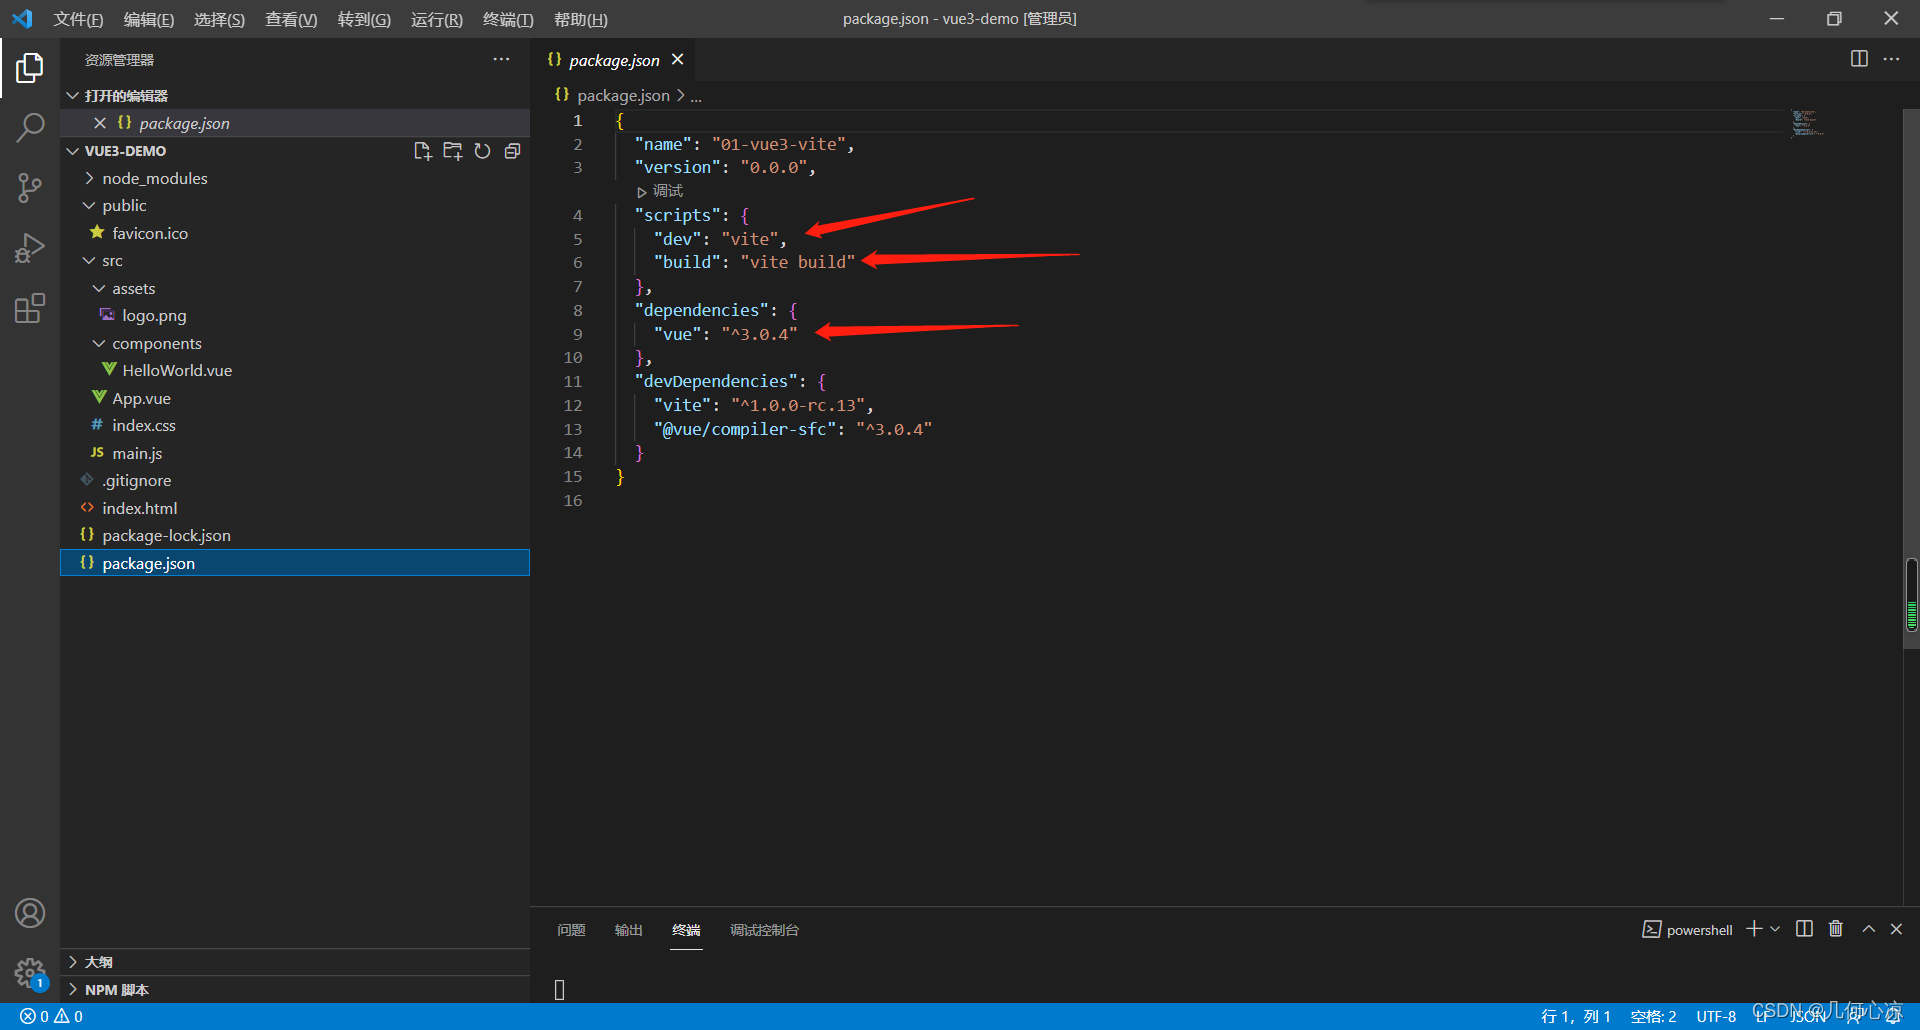Open the Accounts menu icon
1920x1030 pixels.
click(x=30, y=913)
